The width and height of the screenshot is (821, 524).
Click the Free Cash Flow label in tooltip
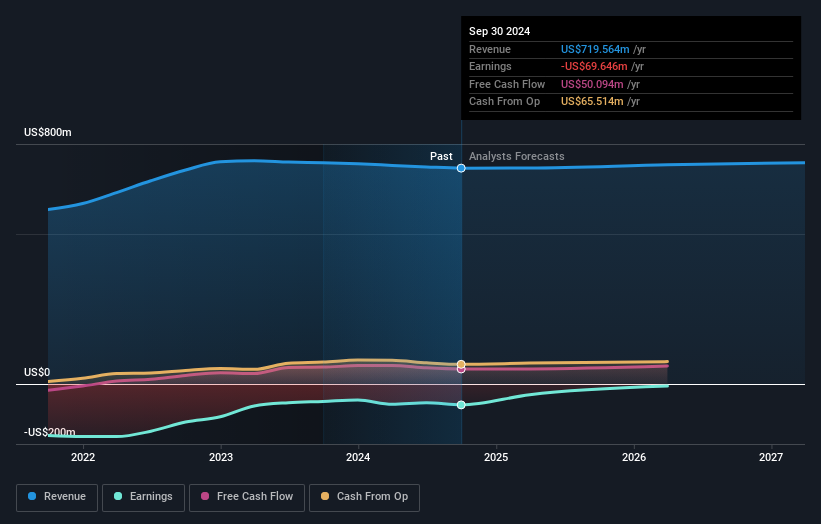[507, 84]
